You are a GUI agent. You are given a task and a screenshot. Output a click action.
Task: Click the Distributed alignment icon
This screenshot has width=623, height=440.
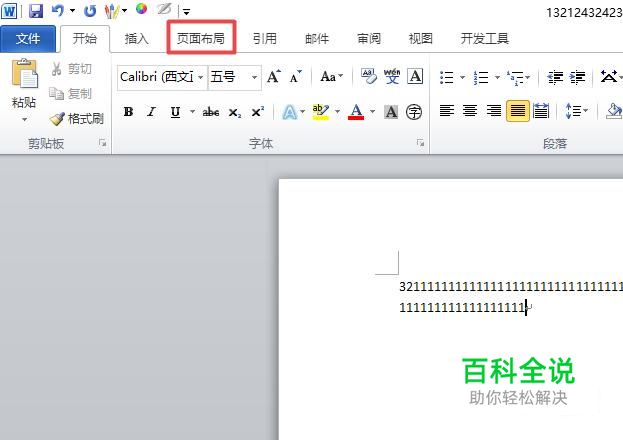click(x=541, y=110)
